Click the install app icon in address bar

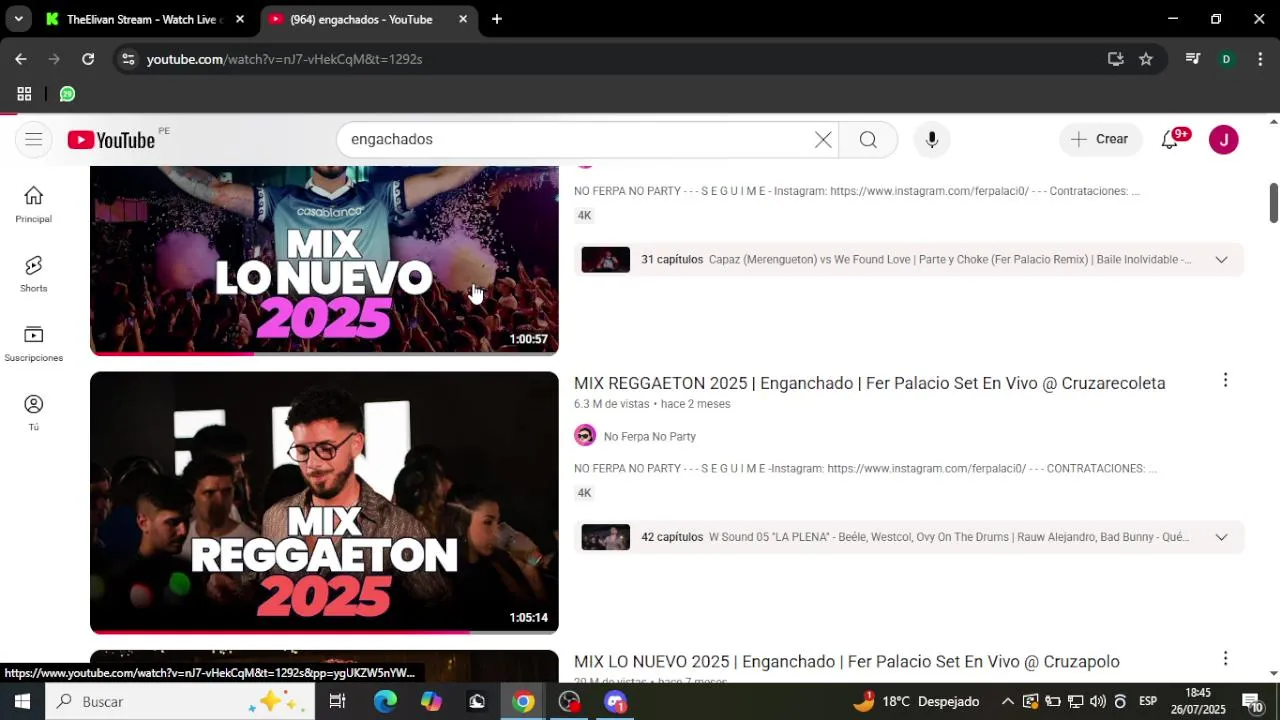click(x=1116, y=59)
